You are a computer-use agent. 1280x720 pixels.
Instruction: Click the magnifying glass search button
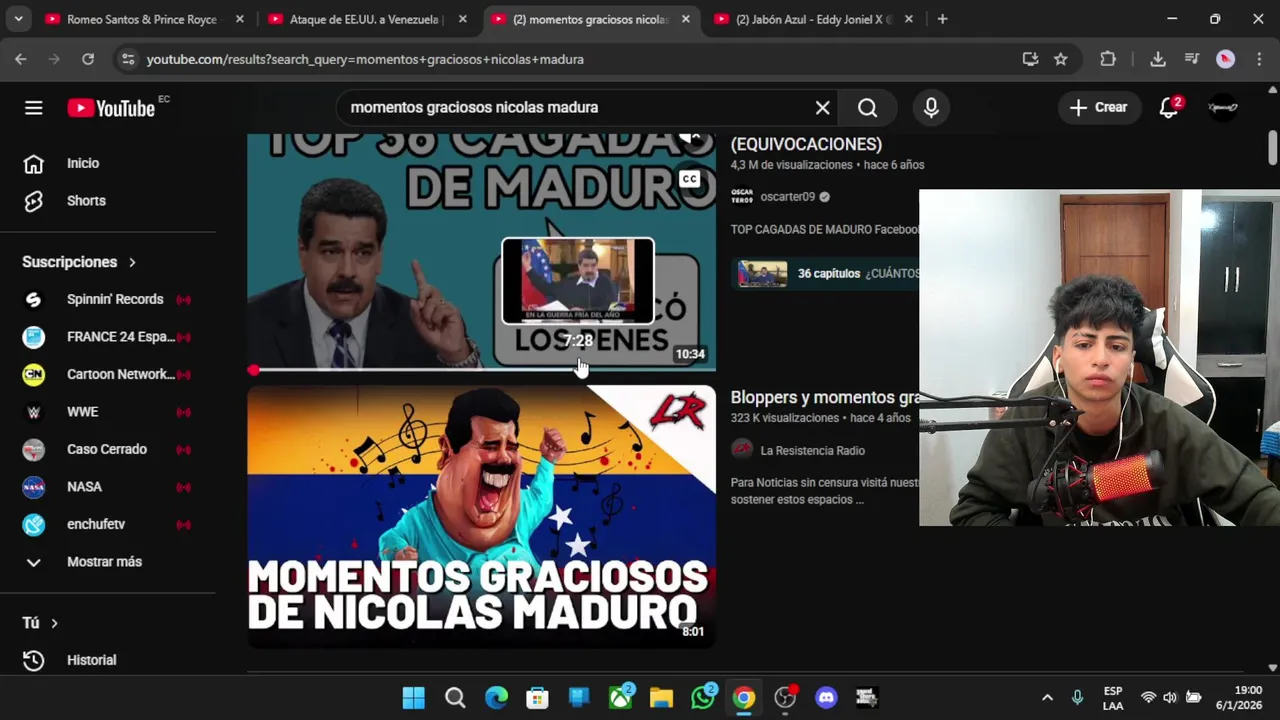coord(867,108)
